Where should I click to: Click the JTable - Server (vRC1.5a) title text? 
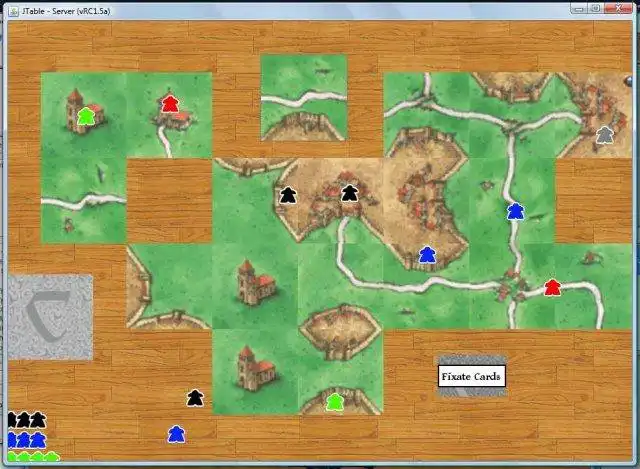click(x=66, y=11)
